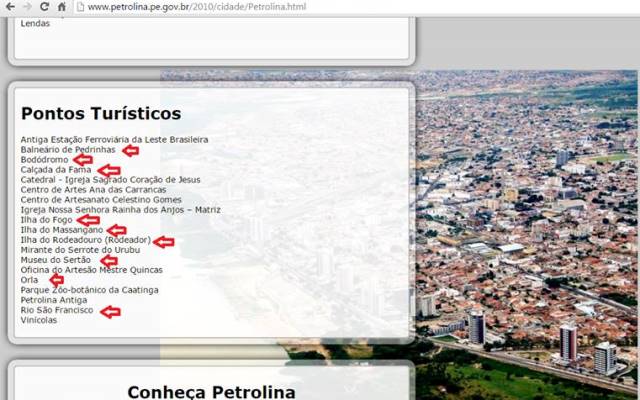640x400 pixels.
Task: Select Balneário de Pedrinhas link
Action: click(67, 149)
